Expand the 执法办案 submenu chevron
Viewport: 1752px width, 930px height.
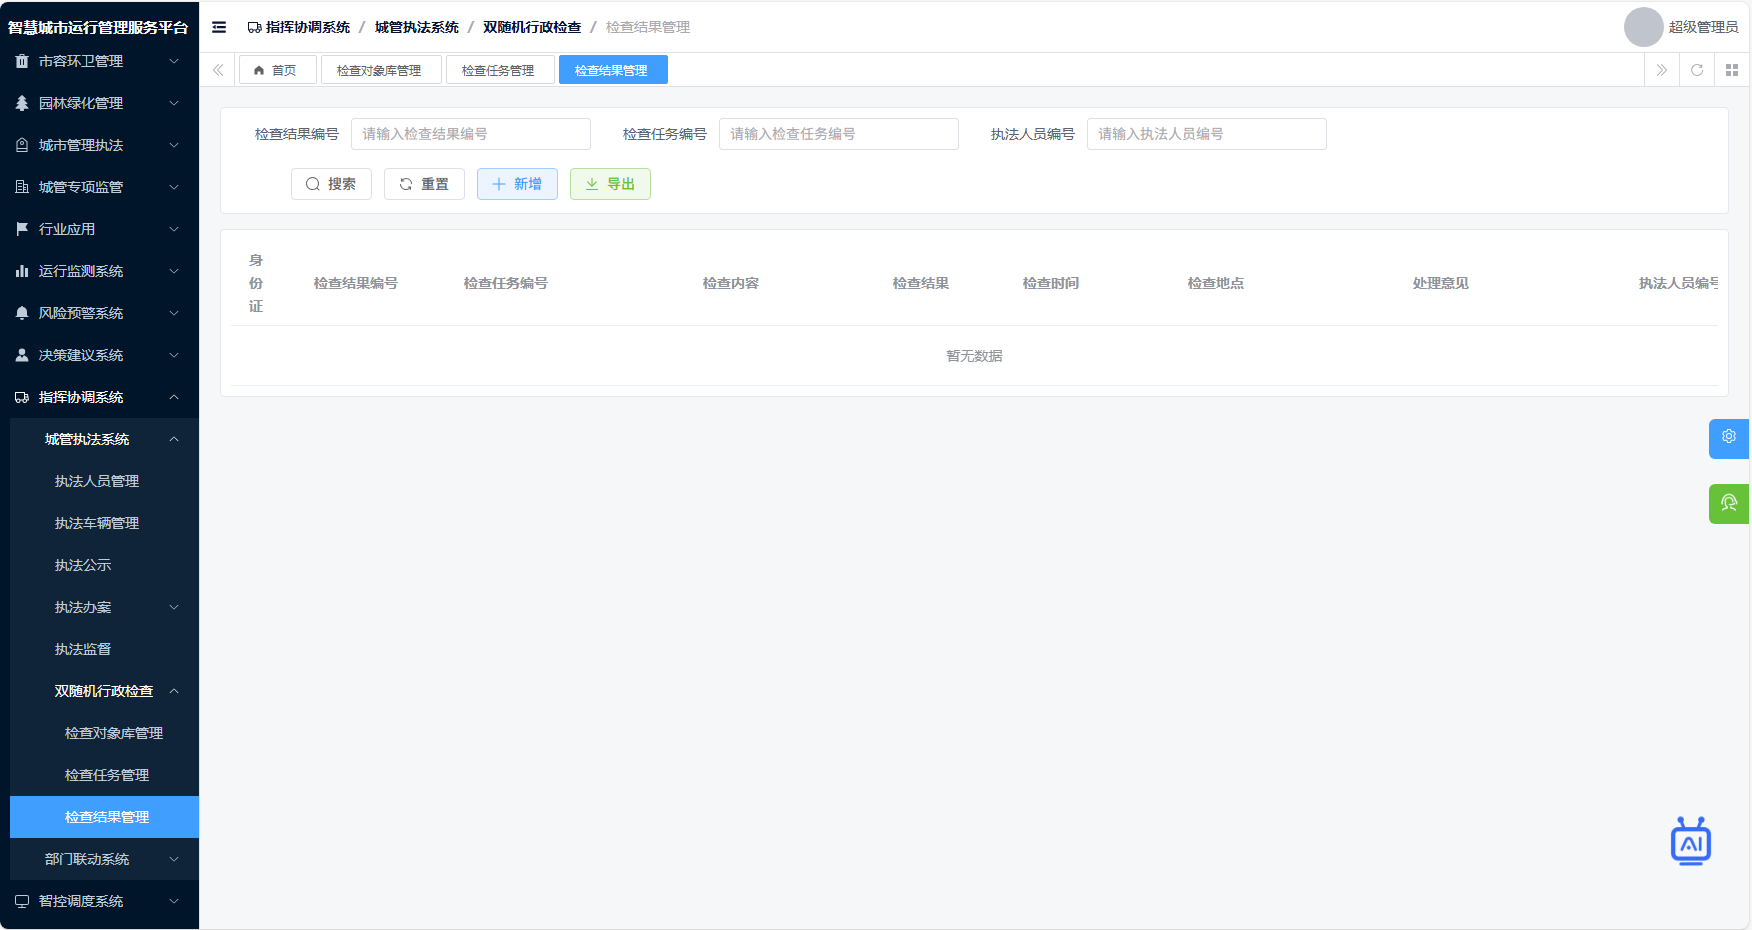(174, 607)
